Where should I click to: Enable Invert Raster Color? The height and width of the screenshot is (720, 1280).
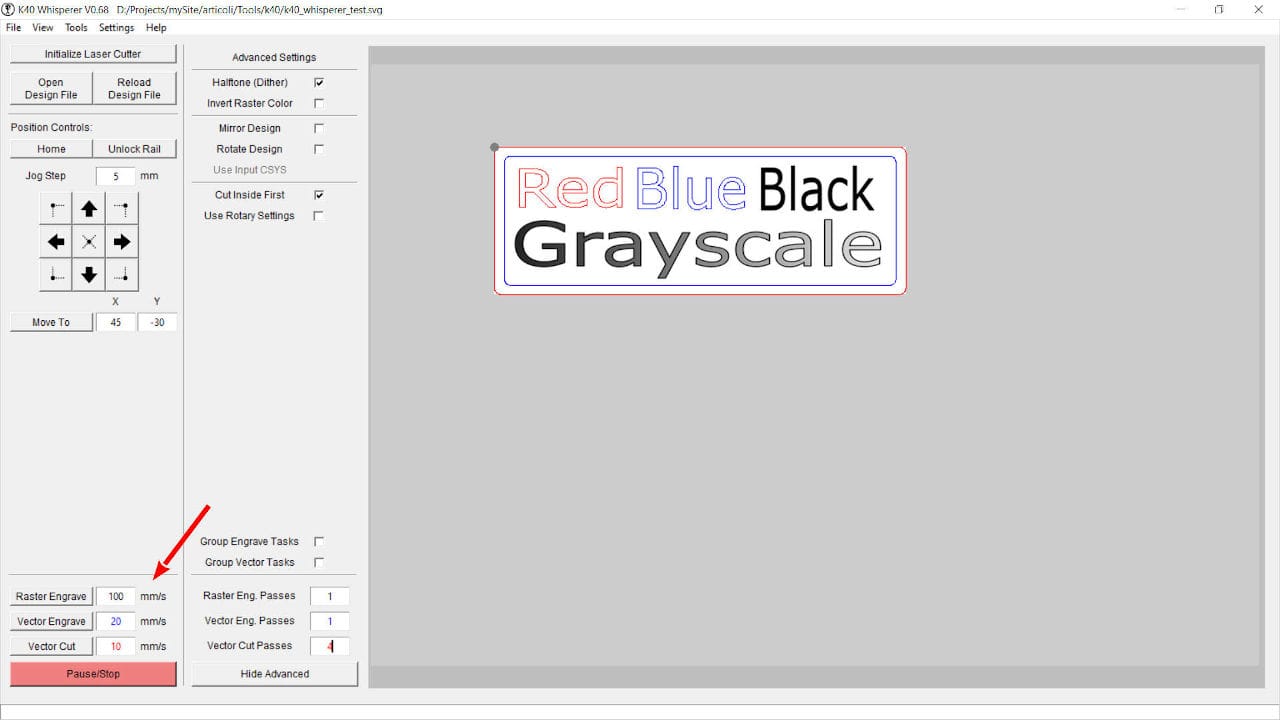point(318,103)
